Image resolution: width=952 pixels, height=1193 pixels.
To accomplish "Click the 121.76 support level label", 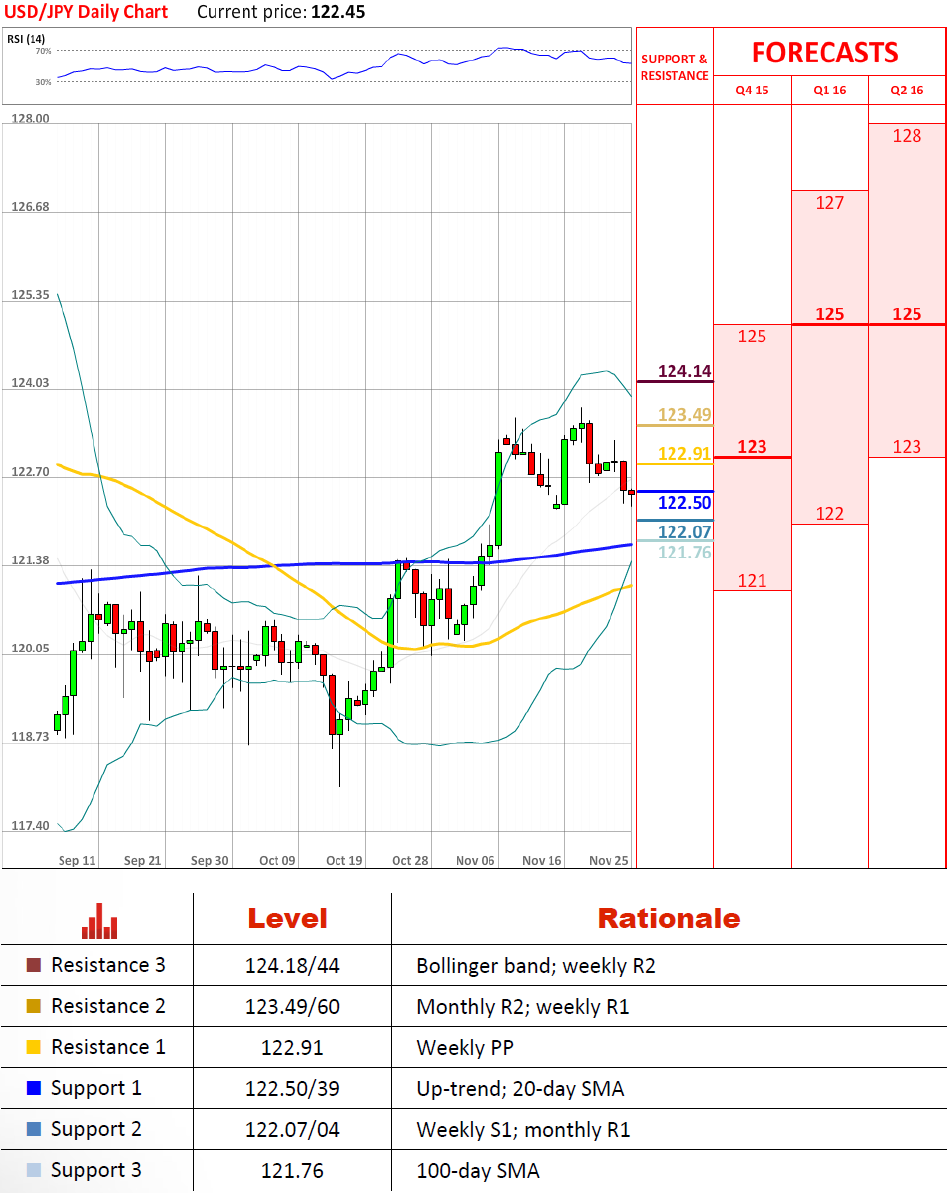I will pos(684,552).
